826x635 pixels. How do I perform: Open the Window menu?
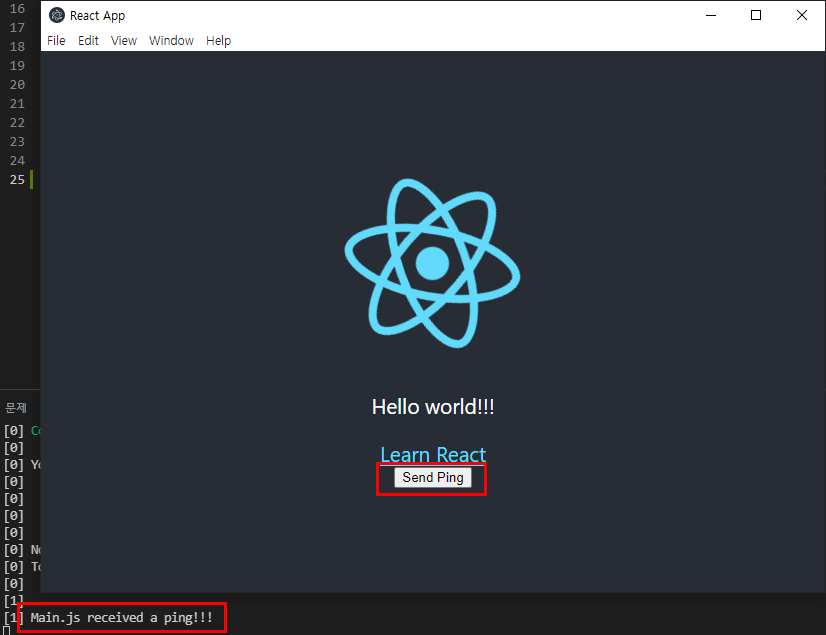point(171,41)
